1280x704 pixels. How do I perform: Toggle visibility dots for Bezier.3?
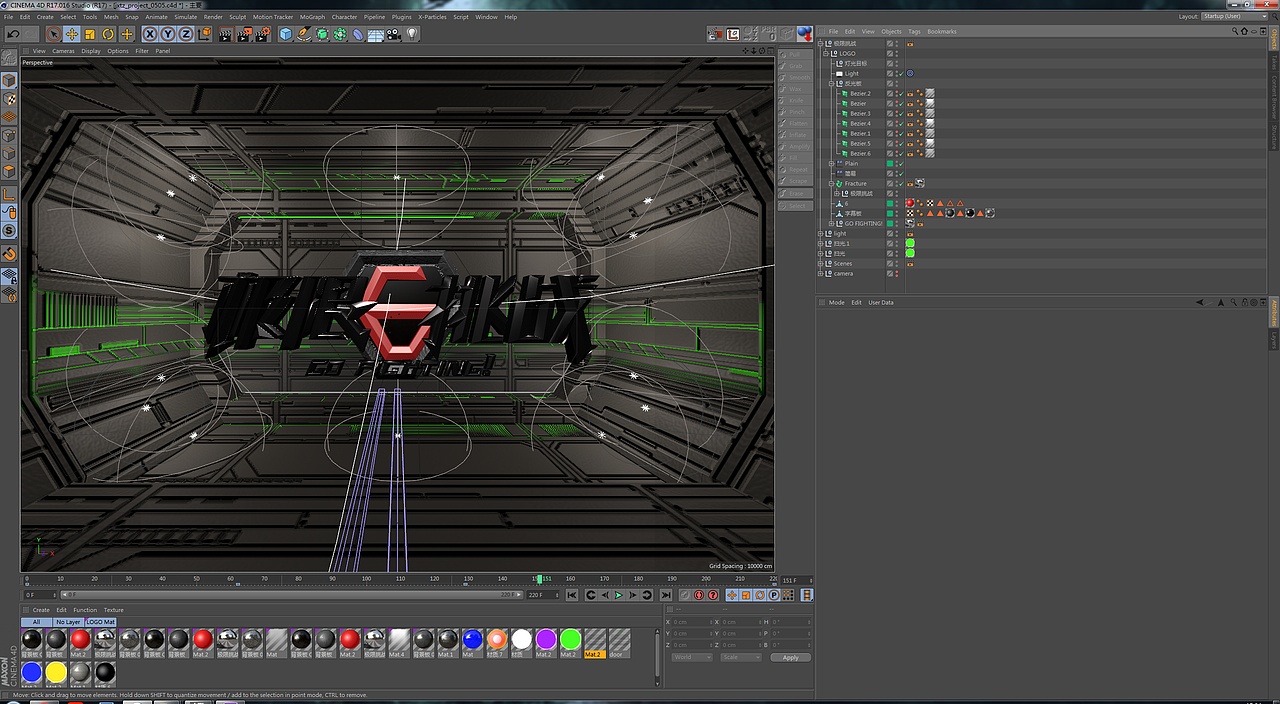(896, 113)
